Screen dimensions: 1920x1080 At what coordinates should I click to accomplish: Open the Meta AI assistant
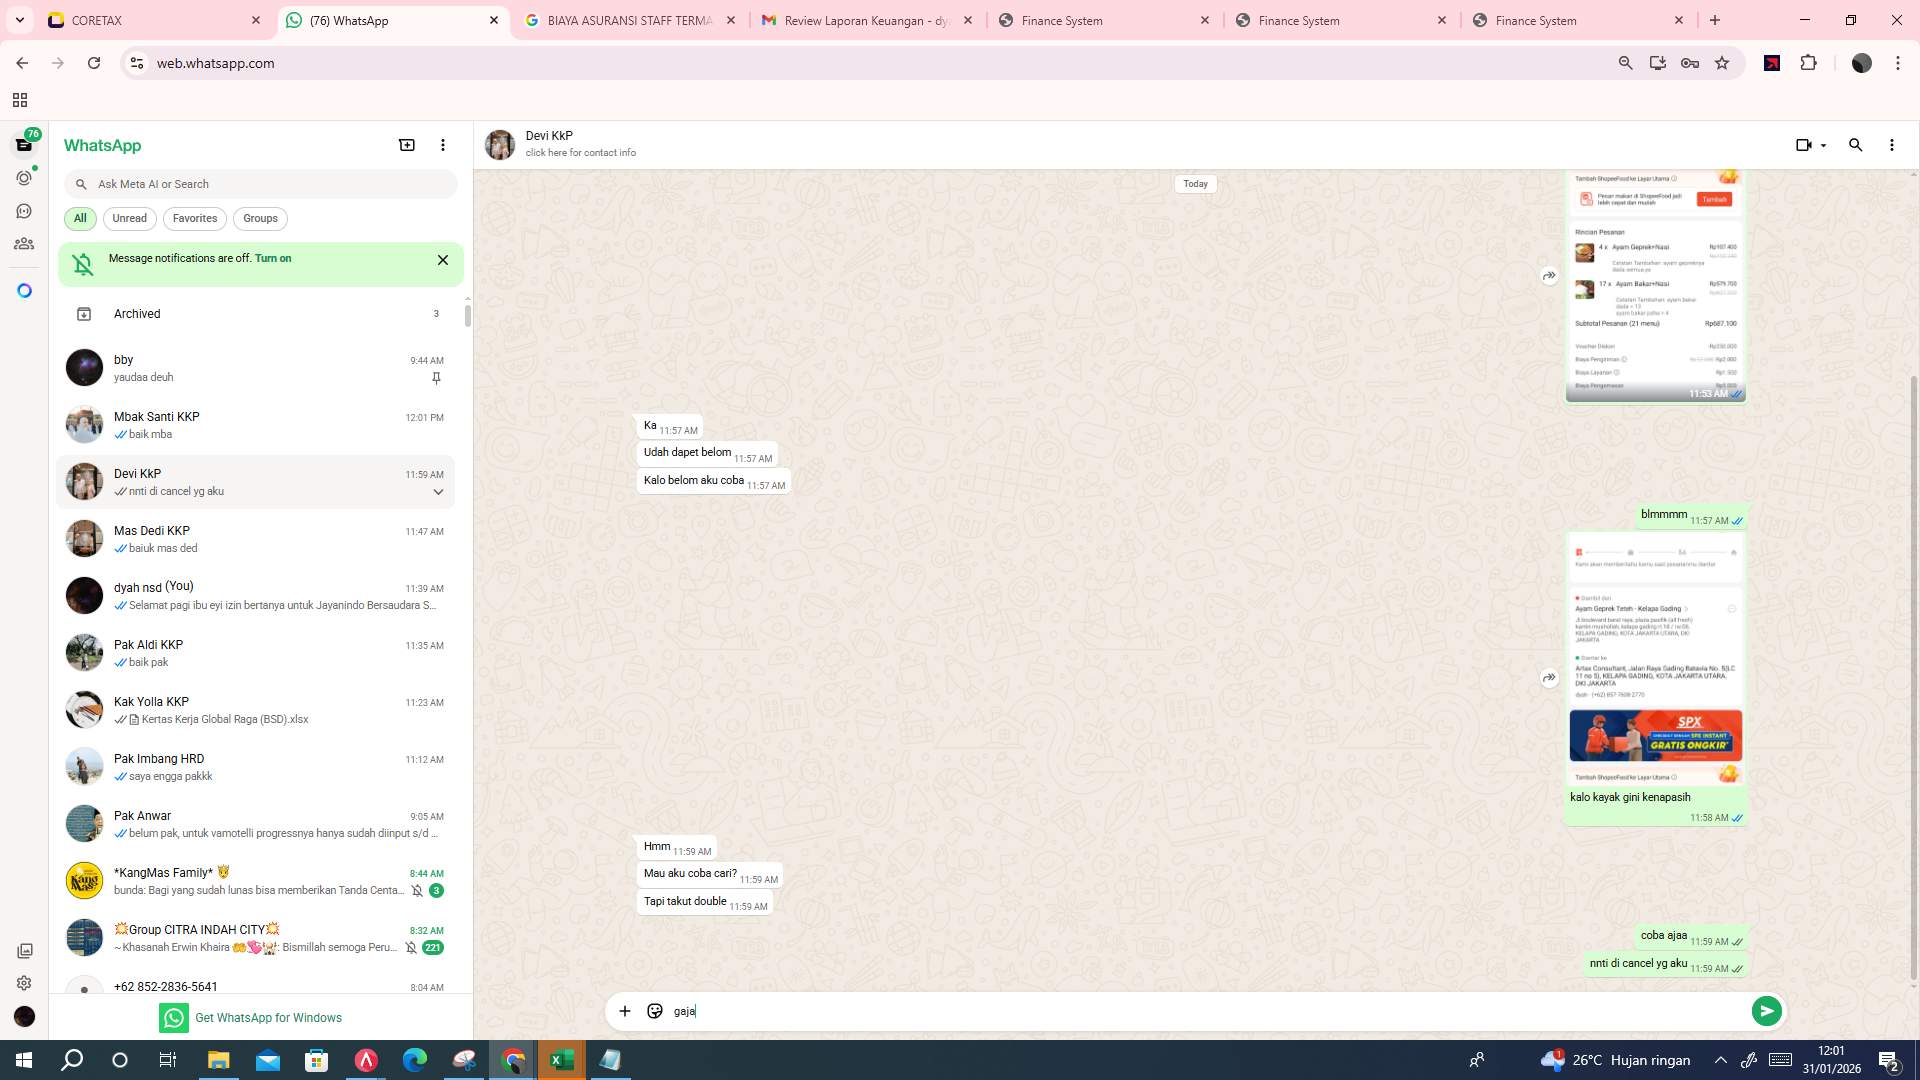pos(24,289)
